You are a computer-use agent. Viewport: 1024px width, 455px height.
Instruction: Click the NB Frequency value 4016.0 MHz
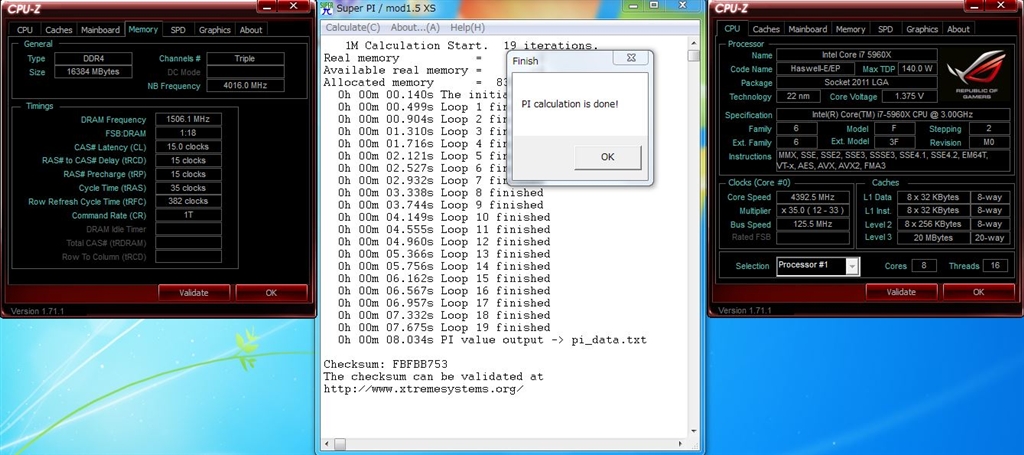[x=245, y=86]
